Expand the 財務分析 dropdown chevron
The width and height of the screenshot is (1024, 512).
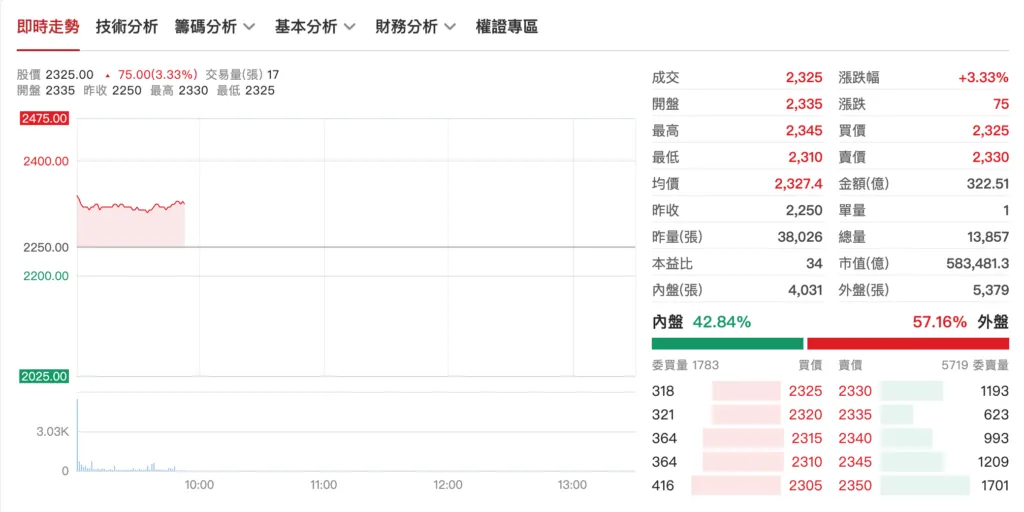[450, 27]
